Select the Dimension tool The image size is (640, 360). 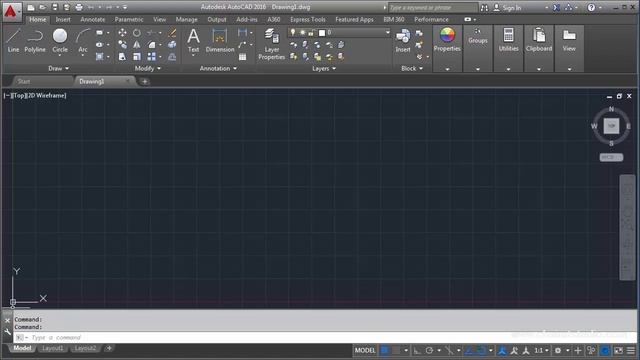[220, 41]
